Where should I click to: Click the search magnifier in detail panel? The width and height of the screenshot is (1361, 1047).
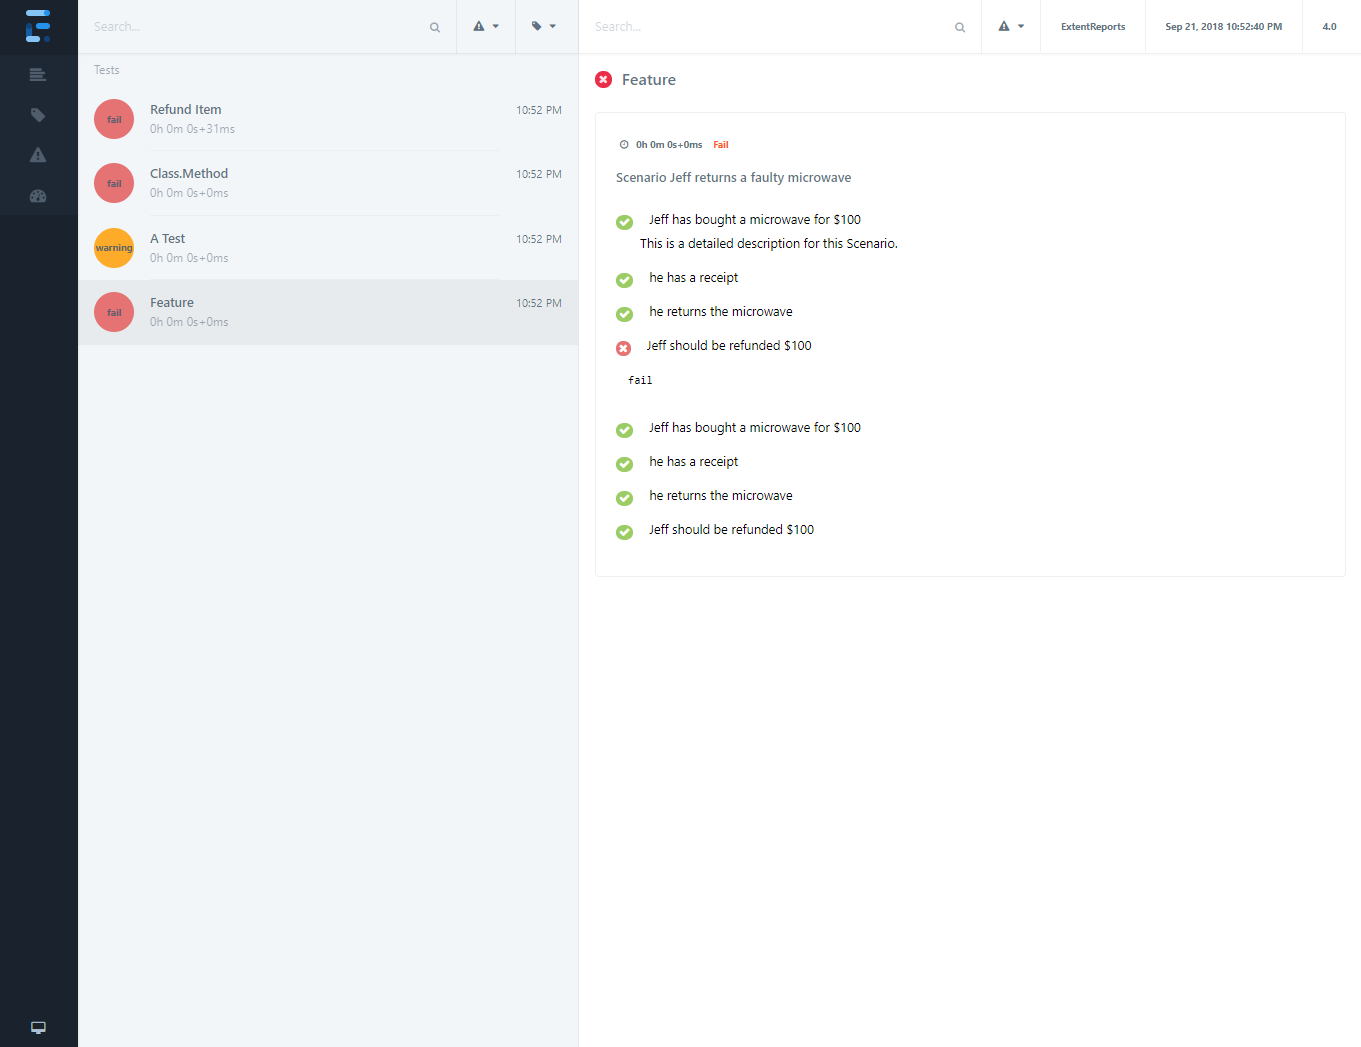960,27
